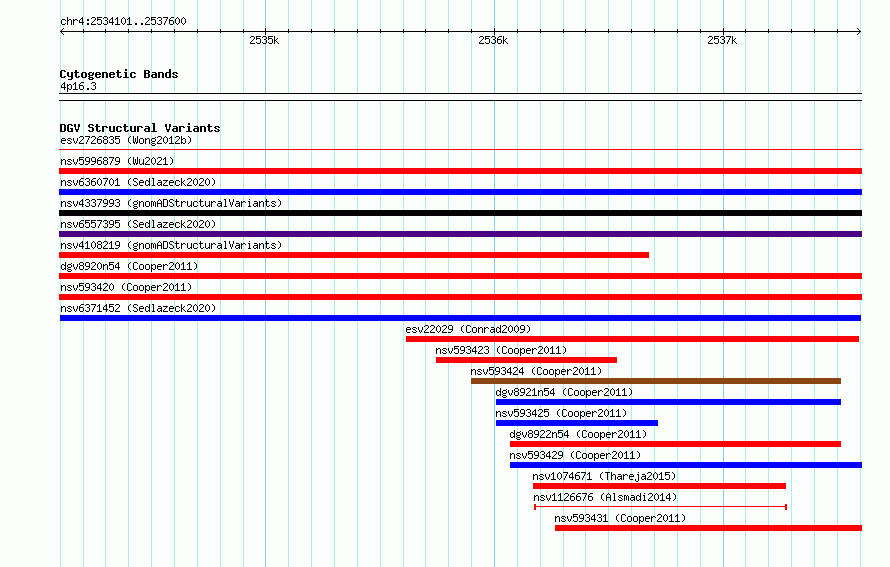Open dgv8922n54 (Cooper2011) label

click(578, 434)
